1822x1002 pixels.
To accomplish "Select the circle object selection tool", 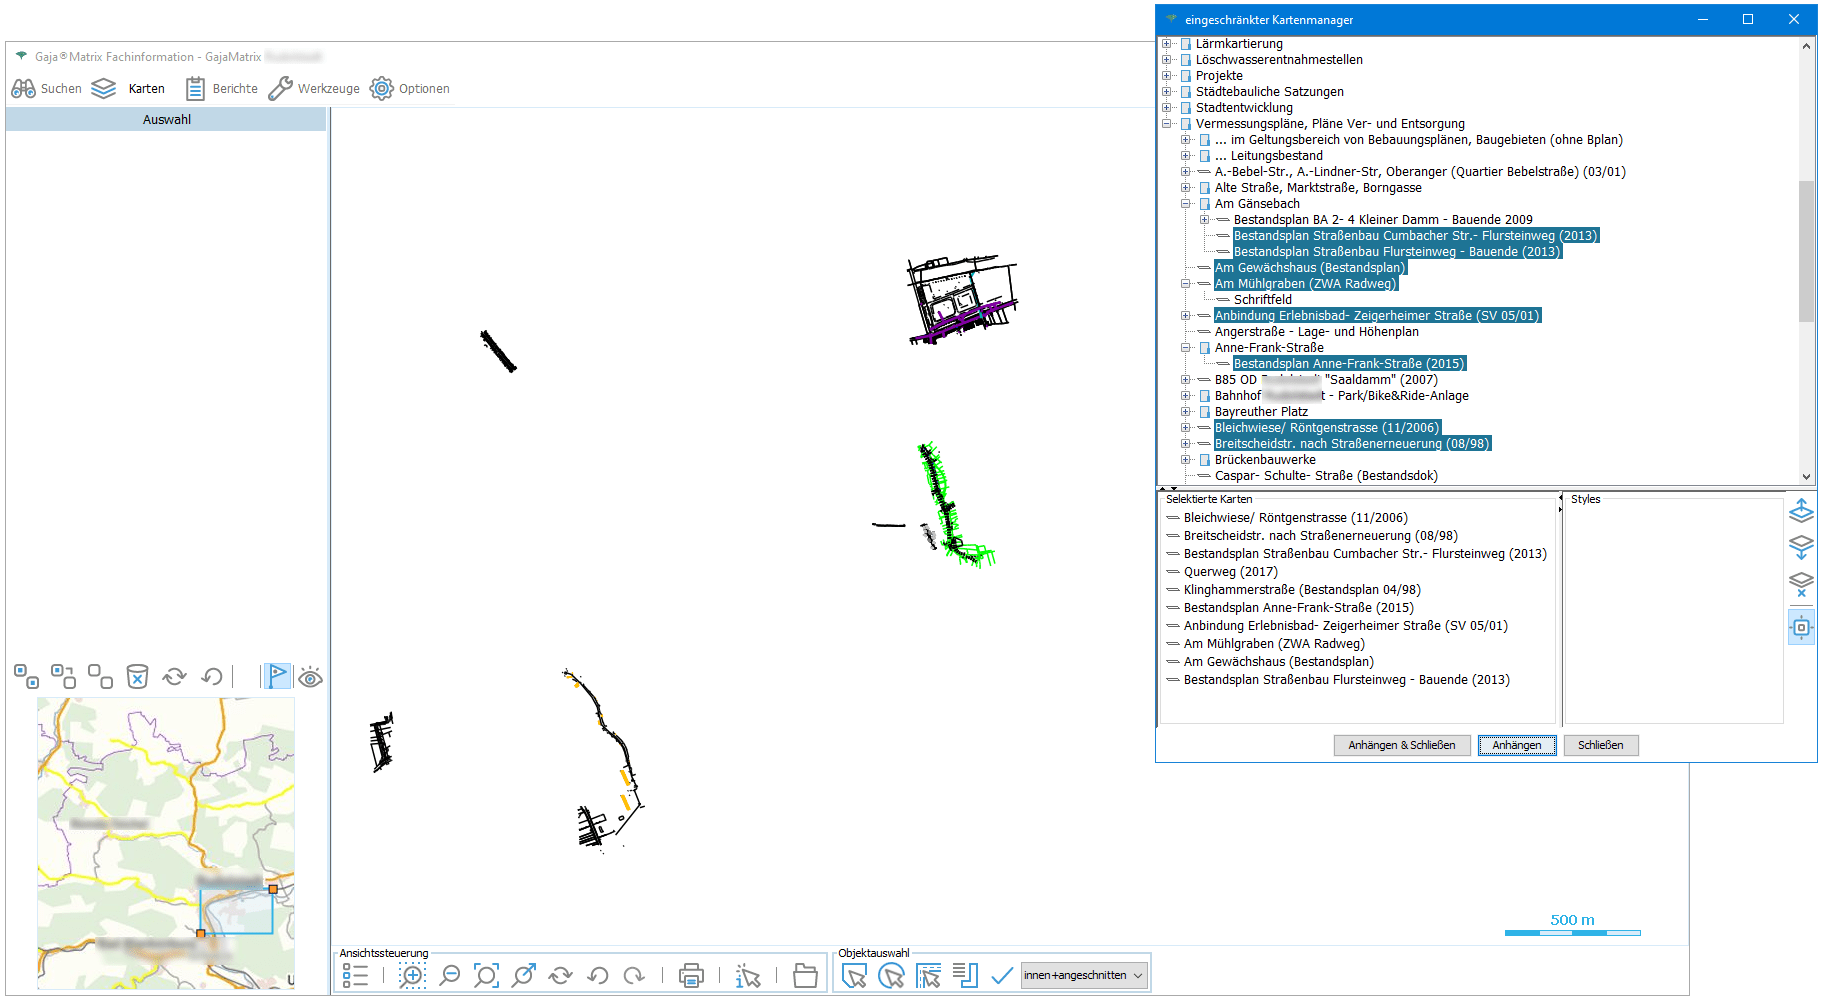I will 890,975.
